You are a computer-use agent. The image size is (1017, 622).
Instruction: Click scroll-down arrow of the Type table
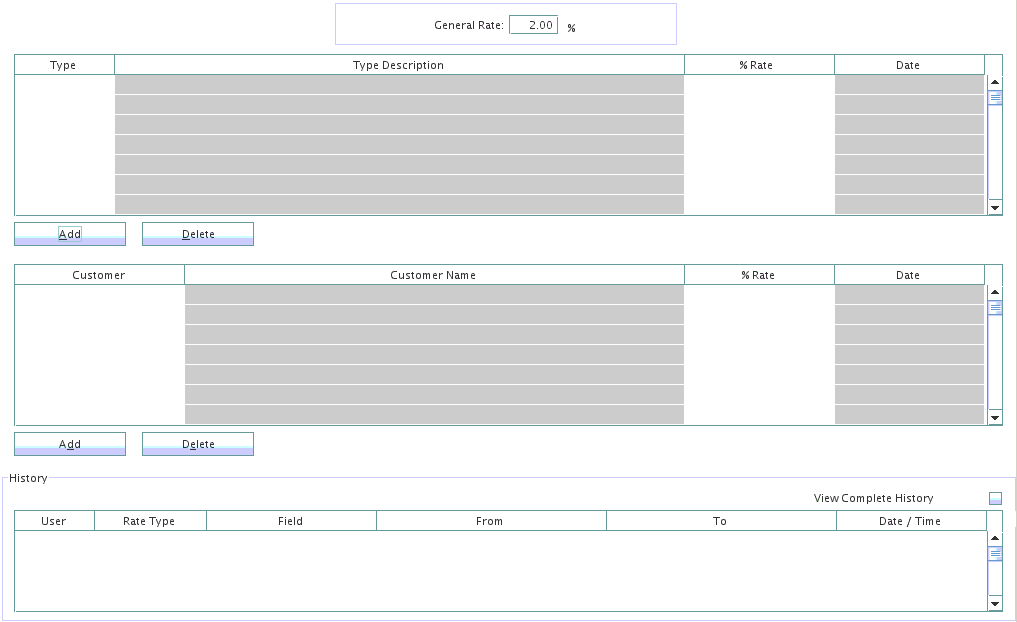point(995,207)
